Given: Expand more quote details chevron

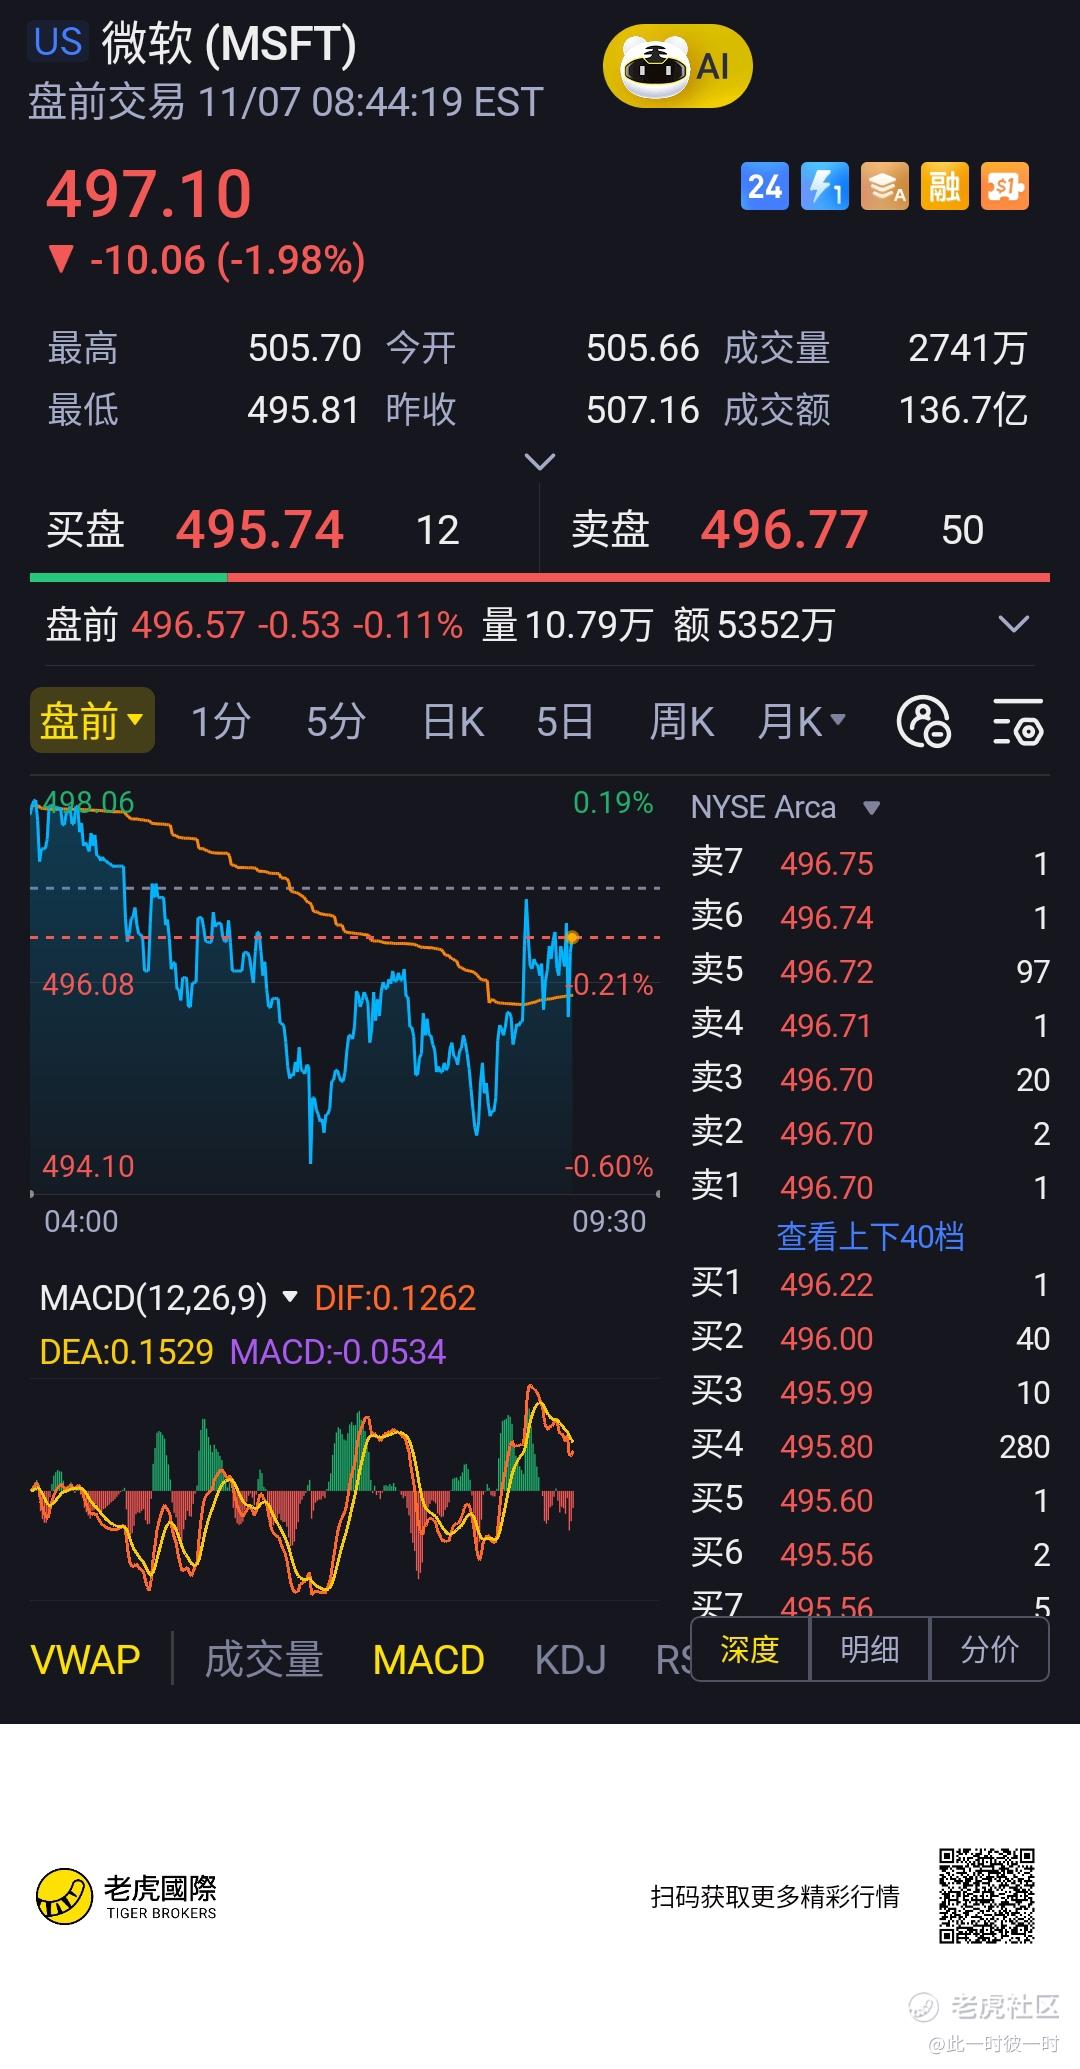Looking at the screenshot, I should [540, 462].
